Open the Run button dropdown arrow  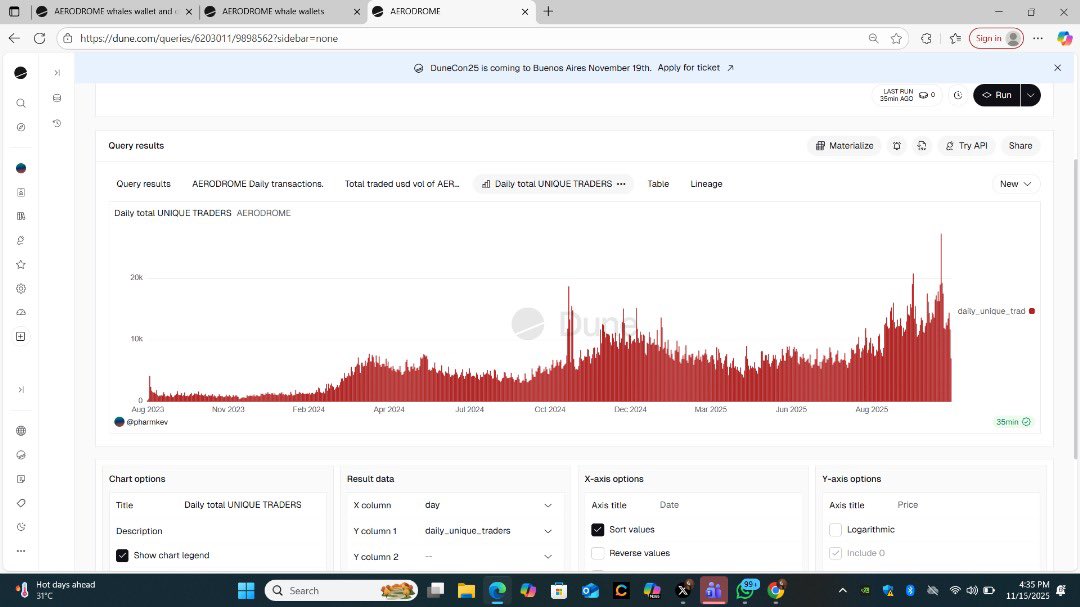point(1030,95)
